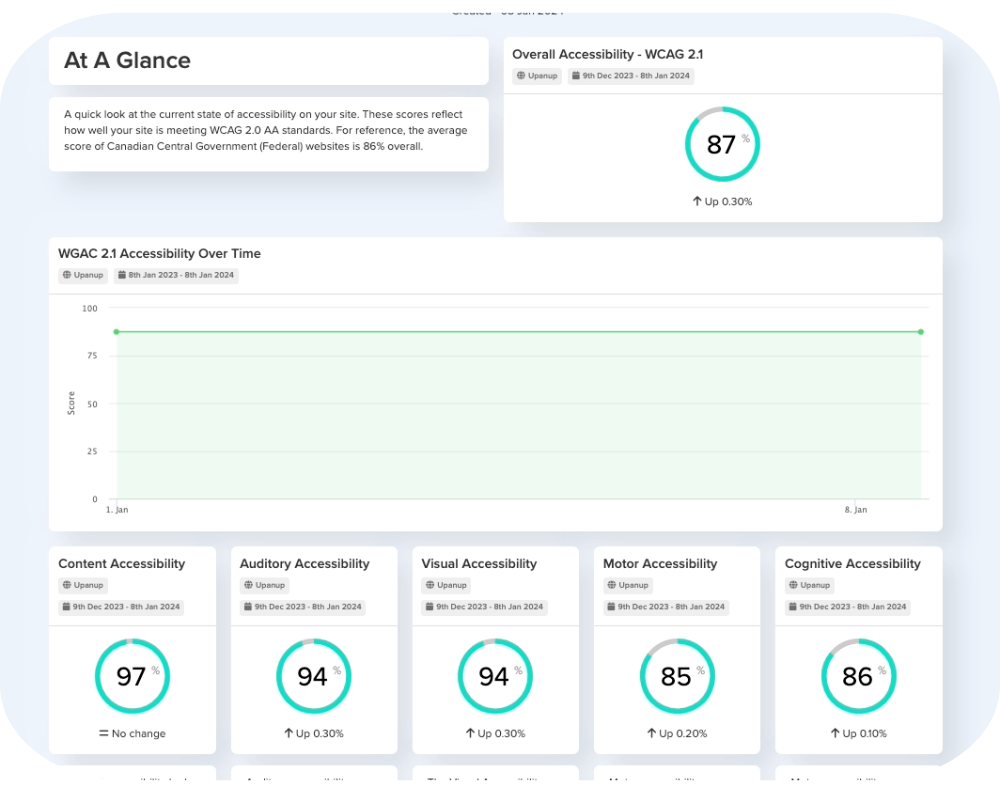Select the 94% Auditory Accessibility gauge
The width and height of the screenshot is (1000, 793).
pyautogui.click(x=314, y=676)
